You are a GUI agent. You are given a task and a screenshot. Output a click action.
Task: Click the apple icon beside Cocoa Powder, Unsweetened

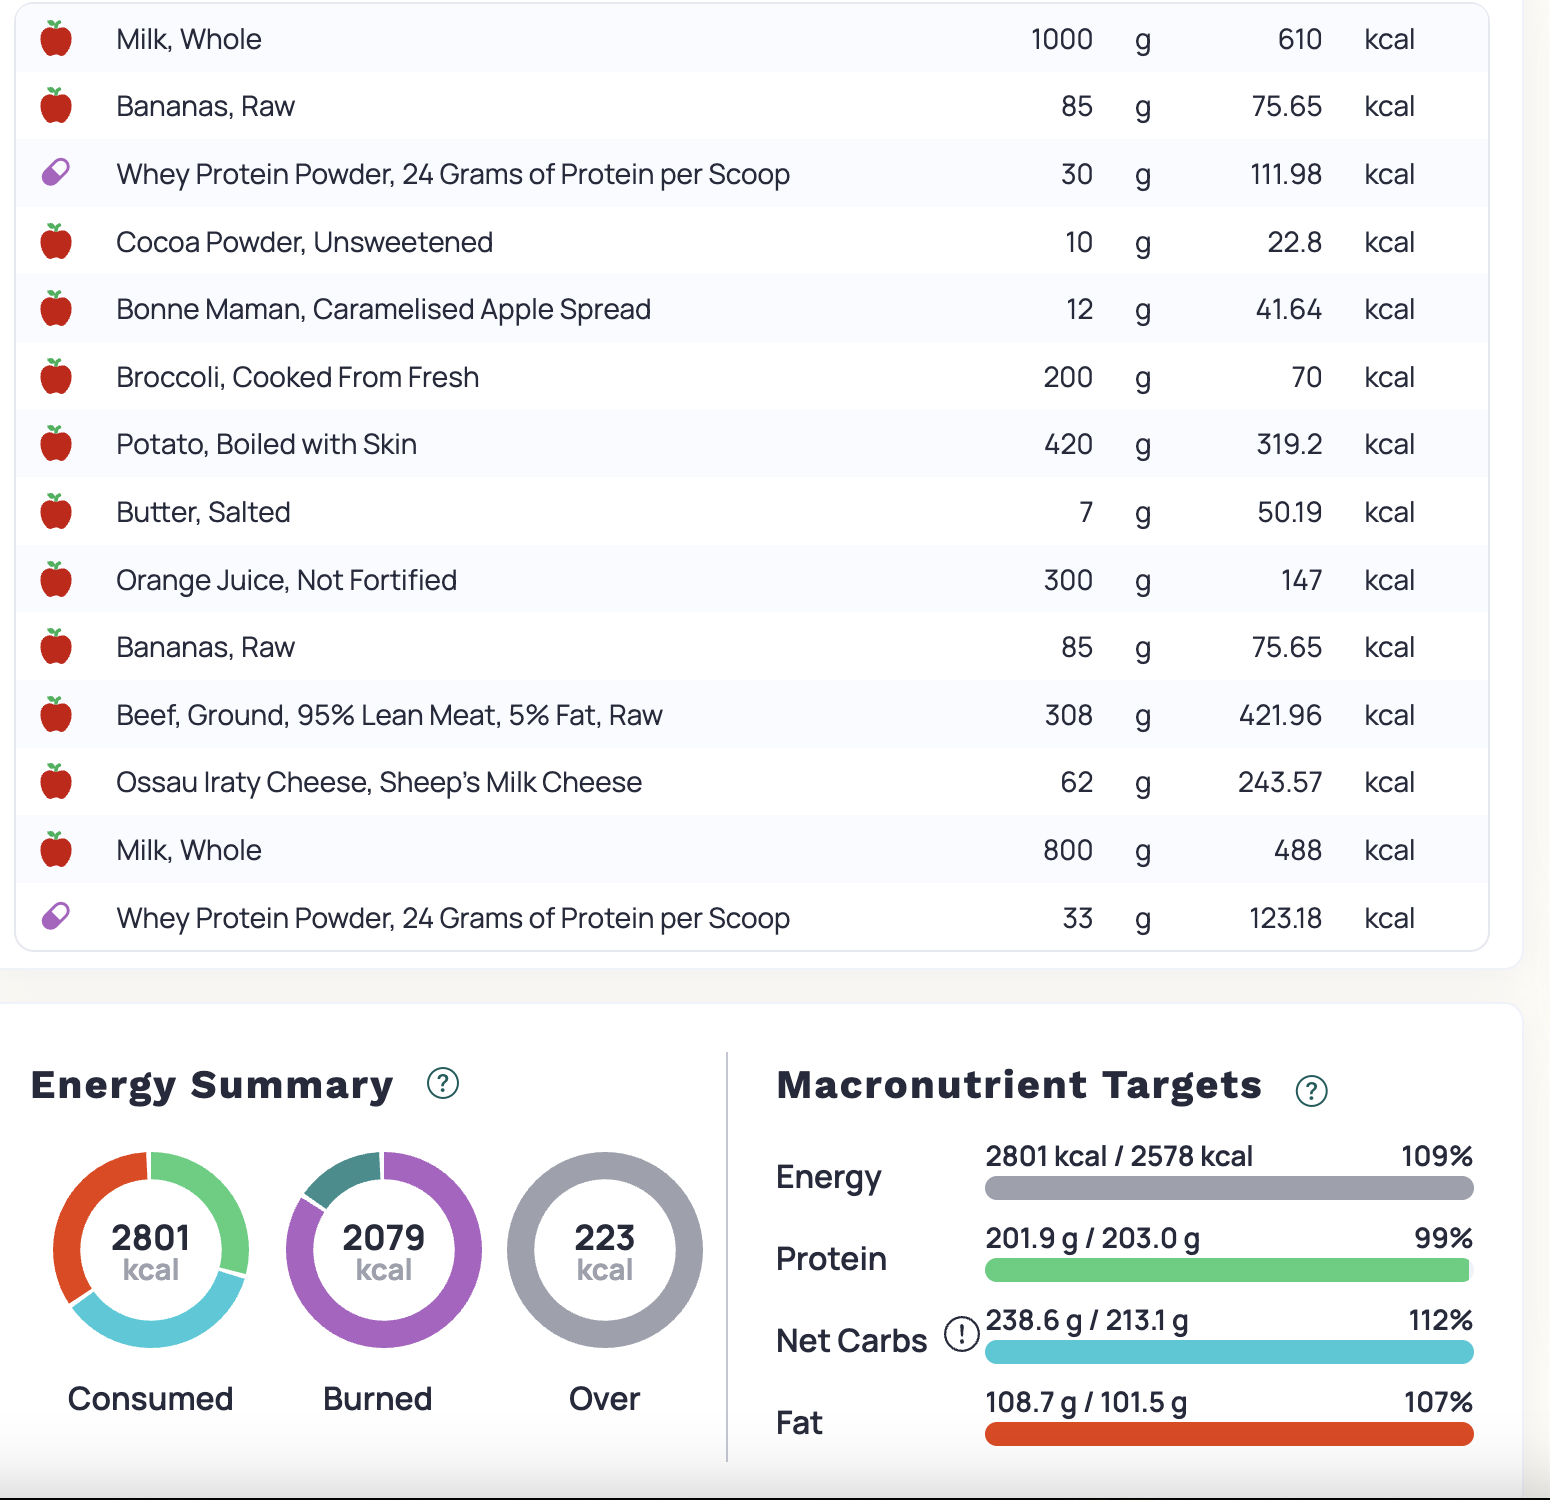tap(56, 242)
